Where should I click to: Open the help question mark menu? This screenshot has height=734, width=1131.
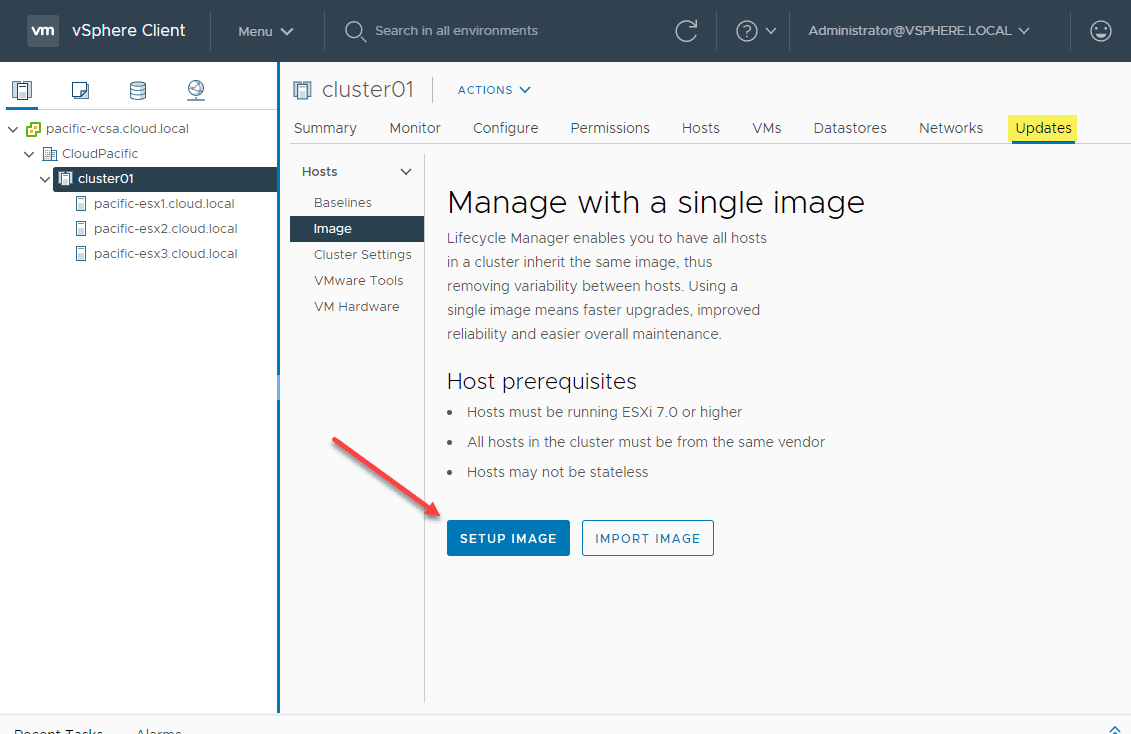pyautogui.click(x=755, y=31)
